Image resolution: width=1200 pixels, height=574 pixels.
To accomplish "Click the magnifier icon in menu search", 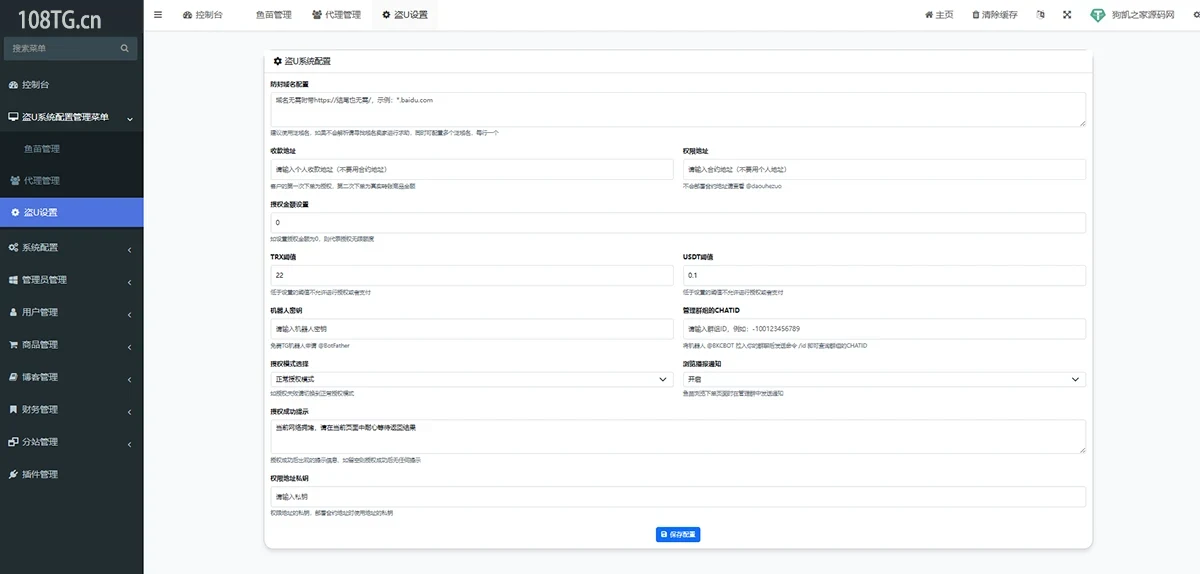I will click(125, 48).
